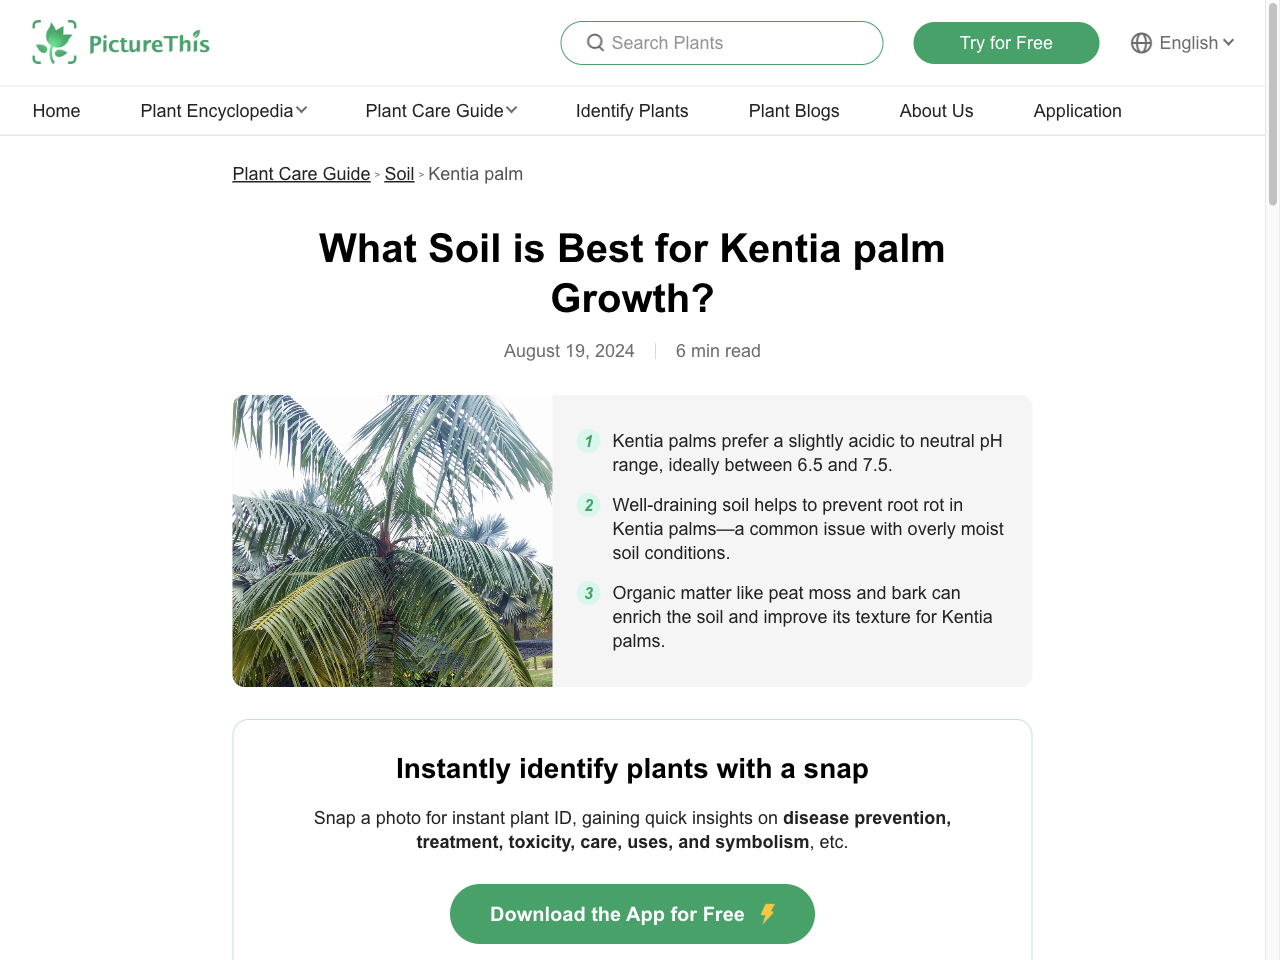Select Application from the navigation bar
1280x960 pixels.
click(x=1077, y=111)
